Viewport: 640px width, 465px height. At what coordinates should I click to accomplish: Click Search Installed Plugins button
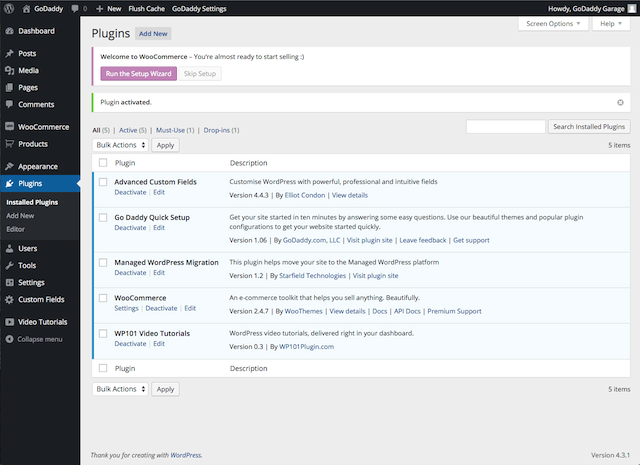point(589,127)
